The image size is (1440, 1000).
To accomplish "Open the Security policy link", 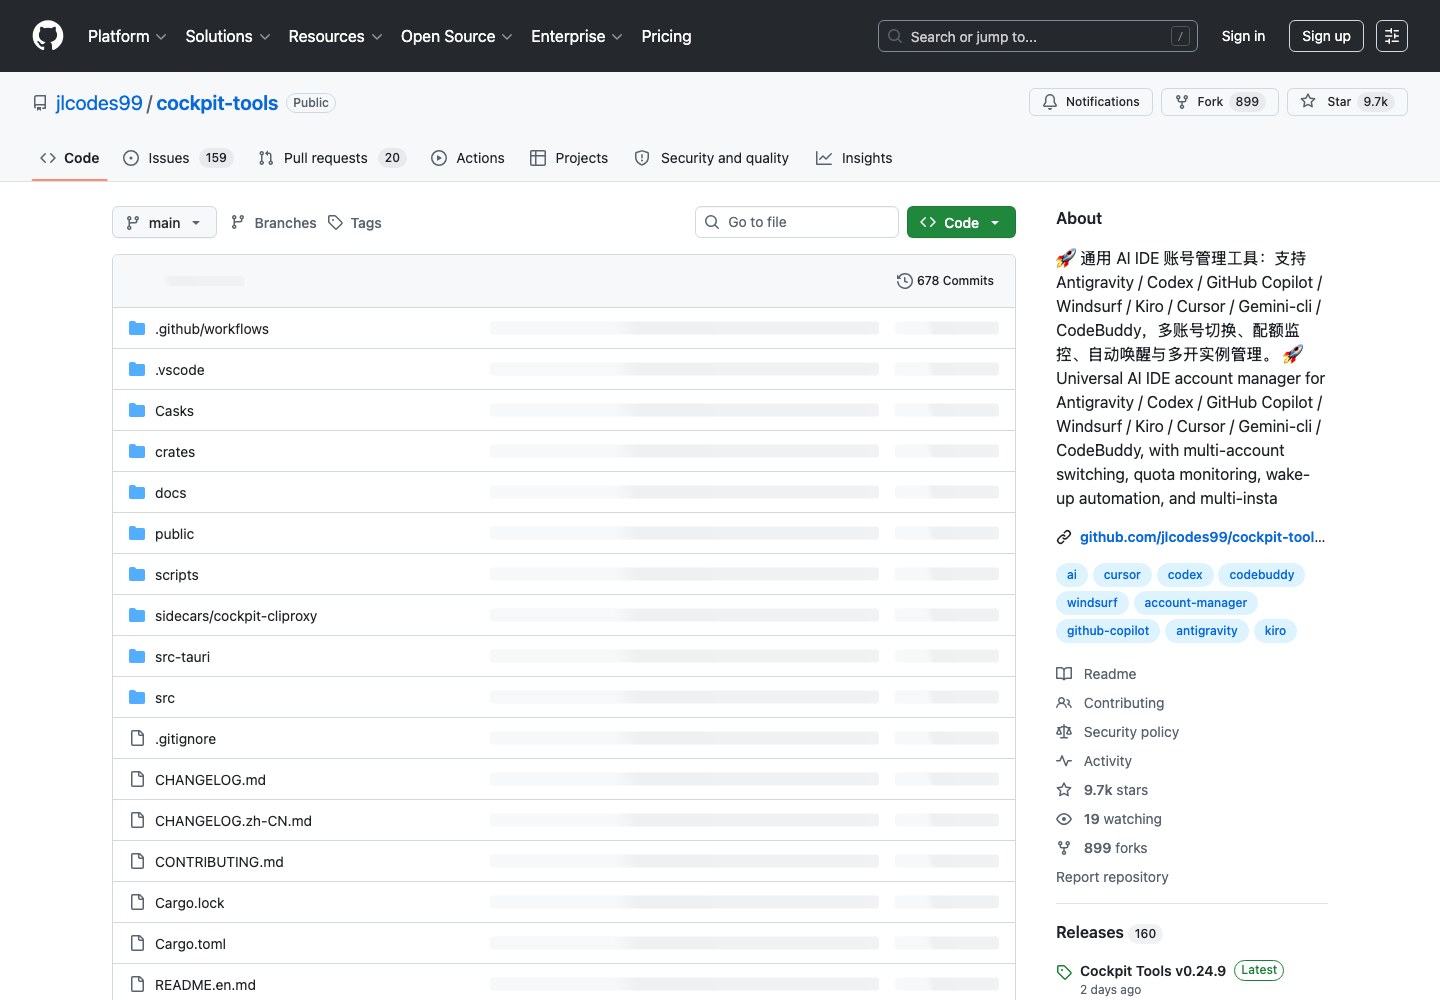I will (x=1118, y=732).
